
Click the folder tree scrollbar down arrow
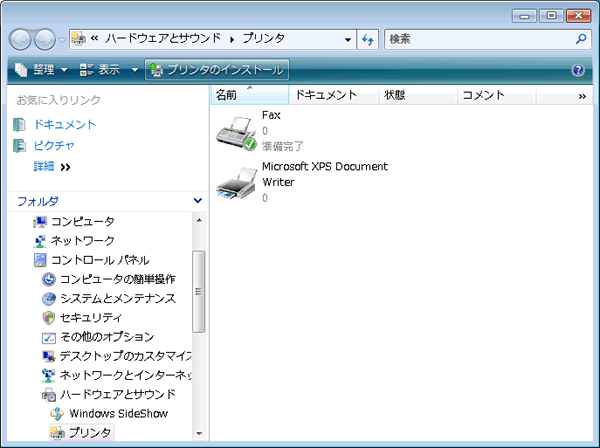coord(199,433)
